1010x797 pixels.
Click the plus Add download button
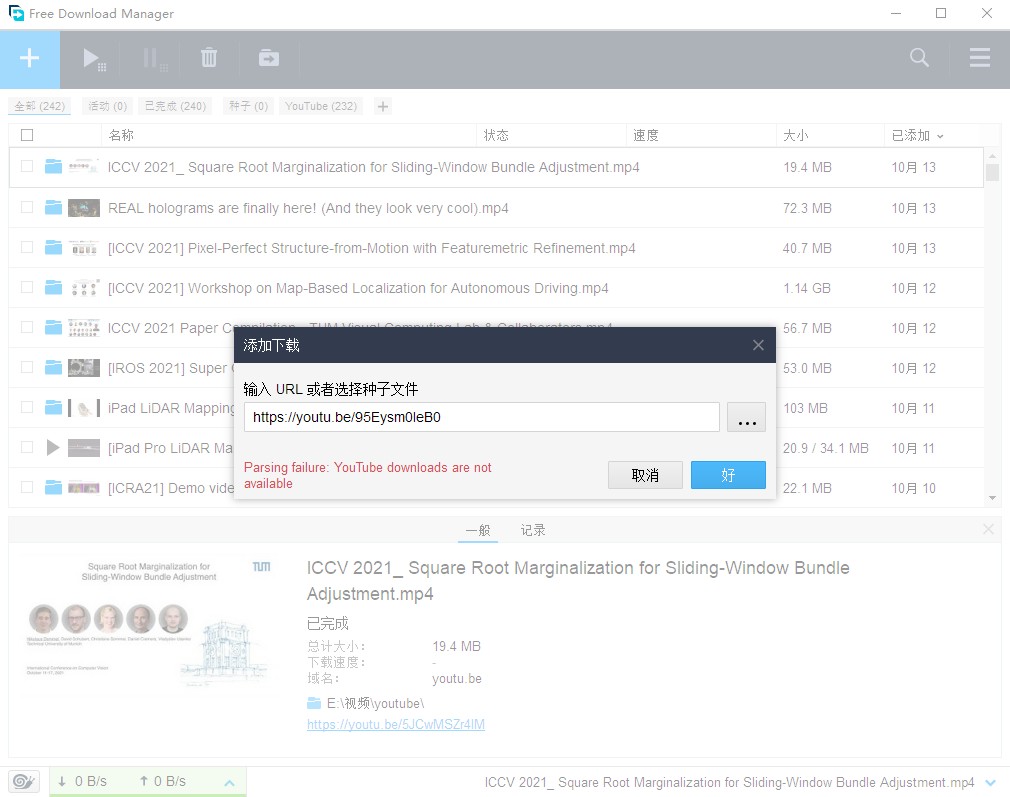point(30,59)
